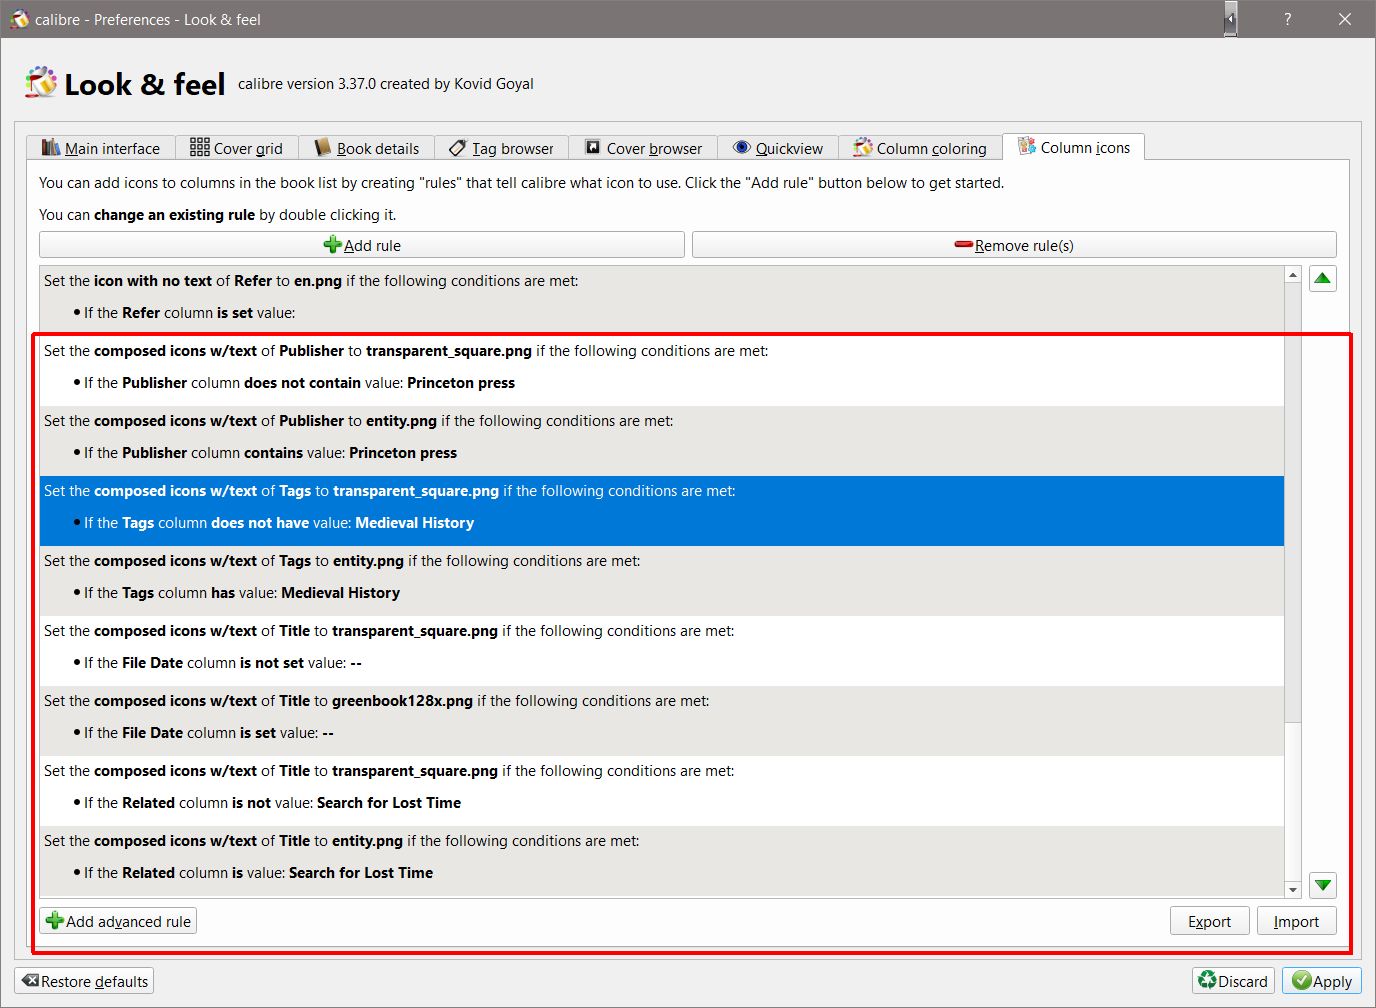
Task: Switch to the Main interface tab
Action: [x=100, y=148]
